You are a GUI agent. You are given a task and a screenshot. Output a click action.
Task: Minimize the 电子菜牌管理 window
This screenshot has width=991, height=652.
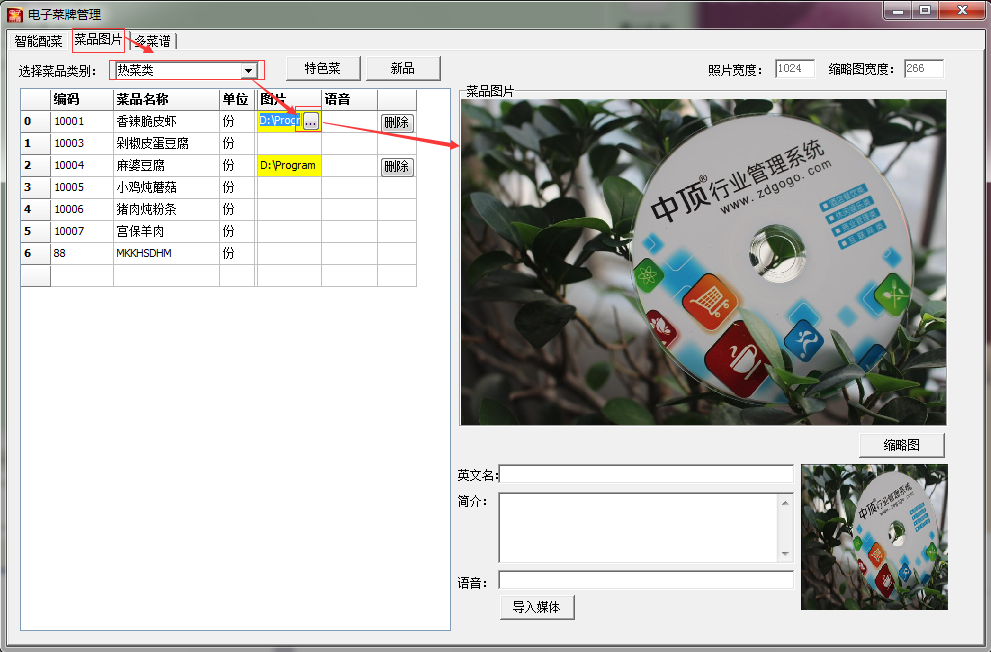(897, 10)
